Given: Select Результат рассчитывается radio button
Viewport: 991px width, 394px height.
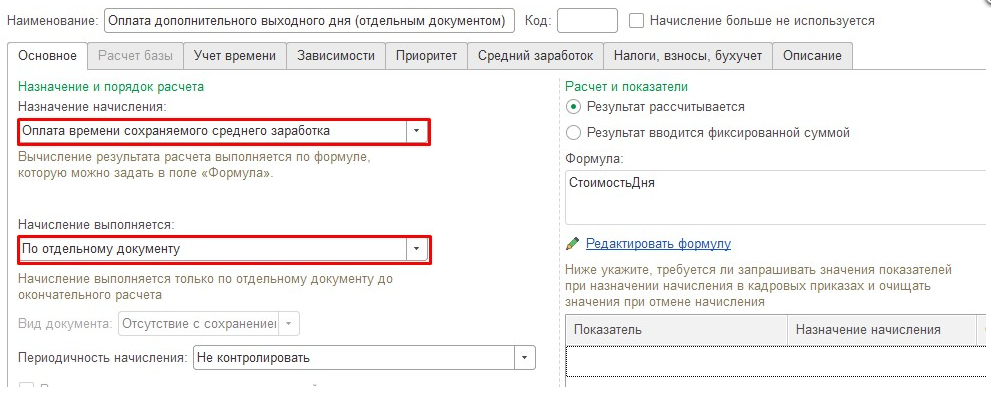Looking at the screenshot, I should [573, 106].
